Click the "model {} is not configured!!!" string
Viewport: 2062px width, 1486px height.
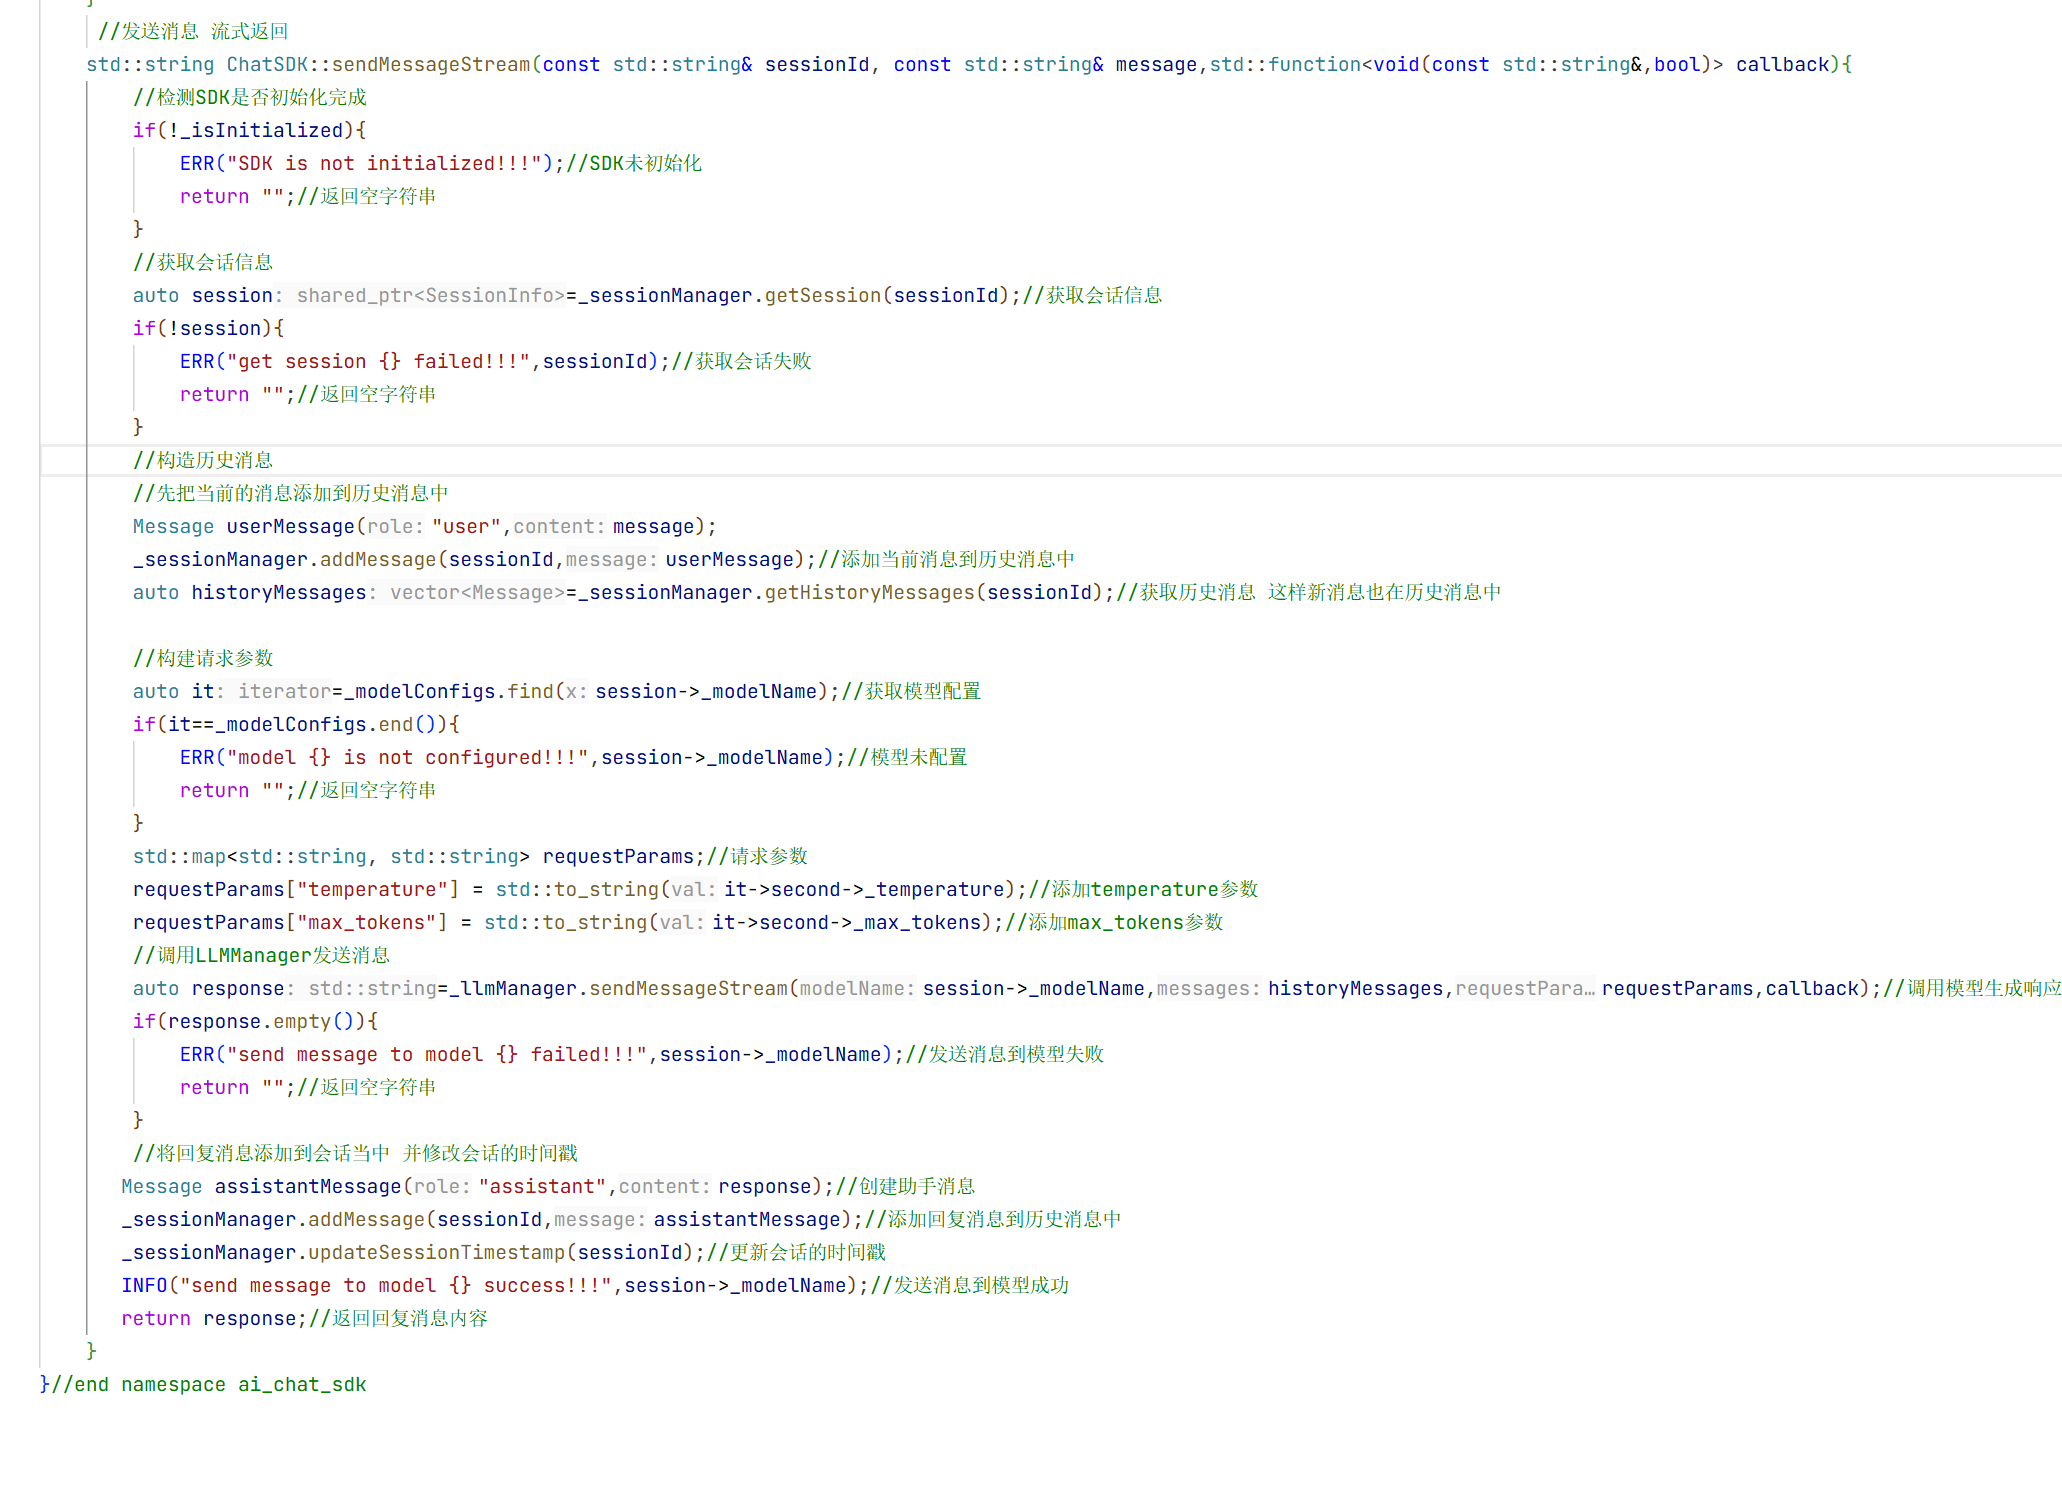(x=407, y=758)
